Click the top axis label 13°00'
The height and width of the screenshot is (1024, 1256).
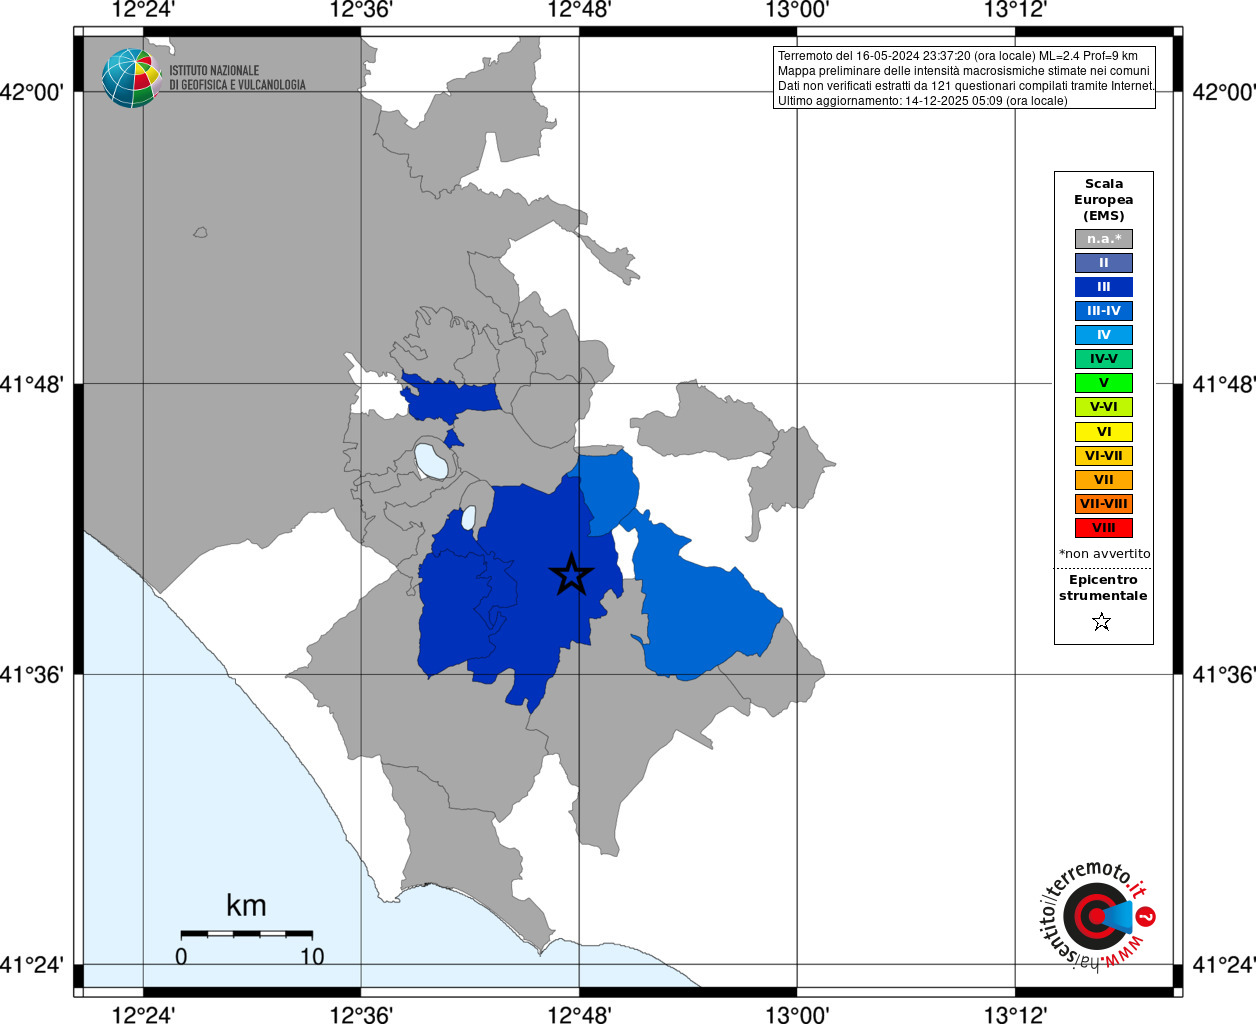[x=797, y=10]
